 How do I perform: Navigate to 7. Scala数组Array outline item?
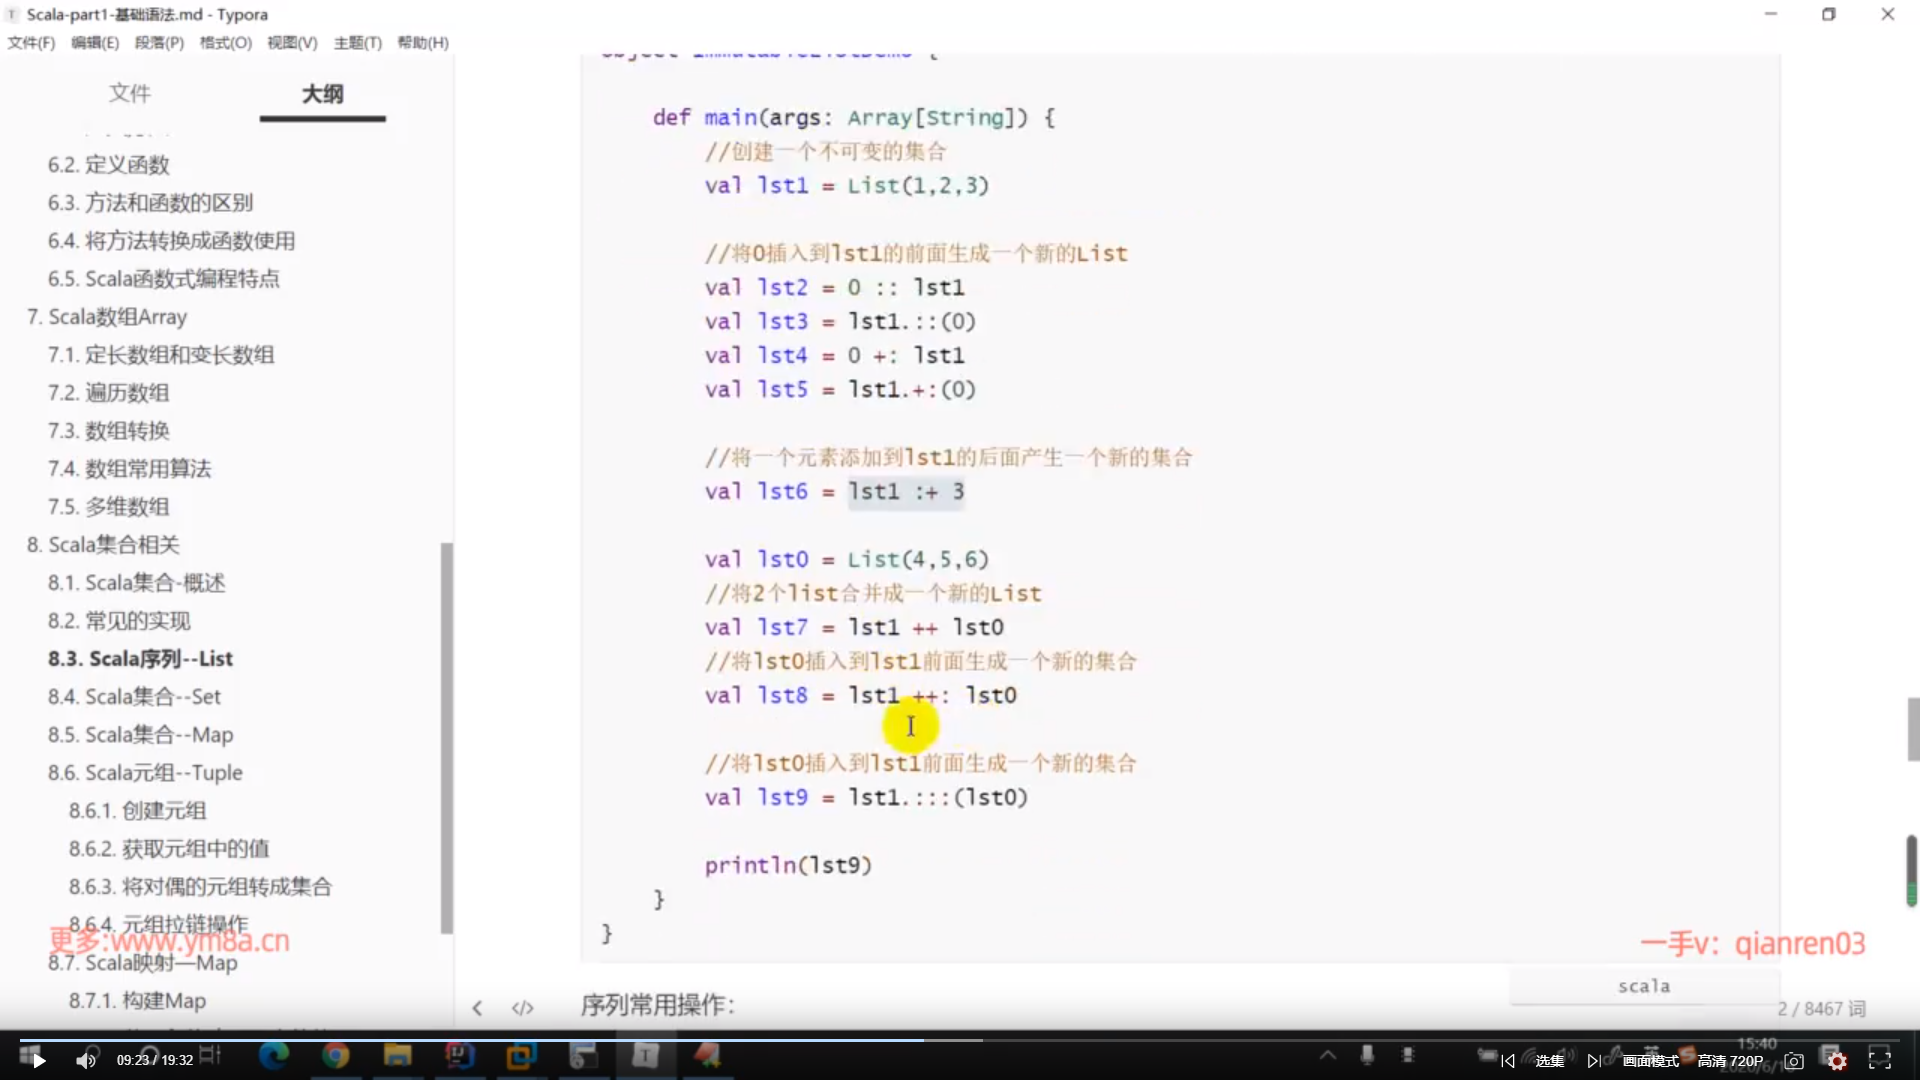pos(107,316)
